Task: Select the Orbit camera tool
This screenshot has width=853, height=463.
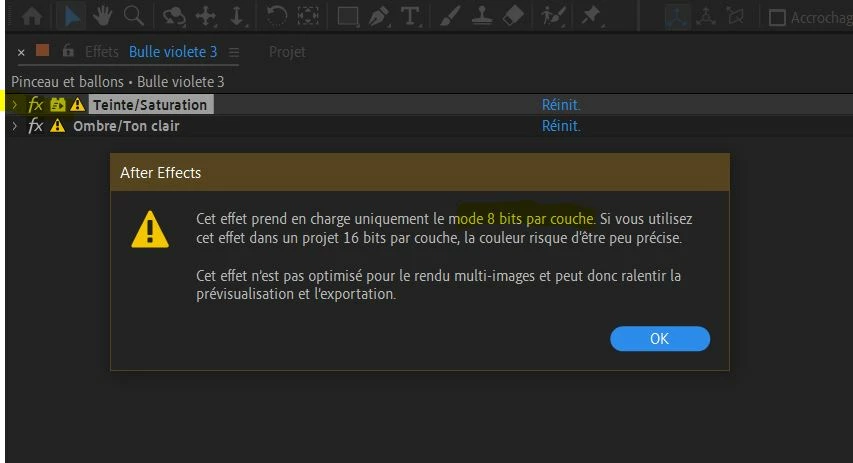Action: pyautogui.click(x=174, y=16)
